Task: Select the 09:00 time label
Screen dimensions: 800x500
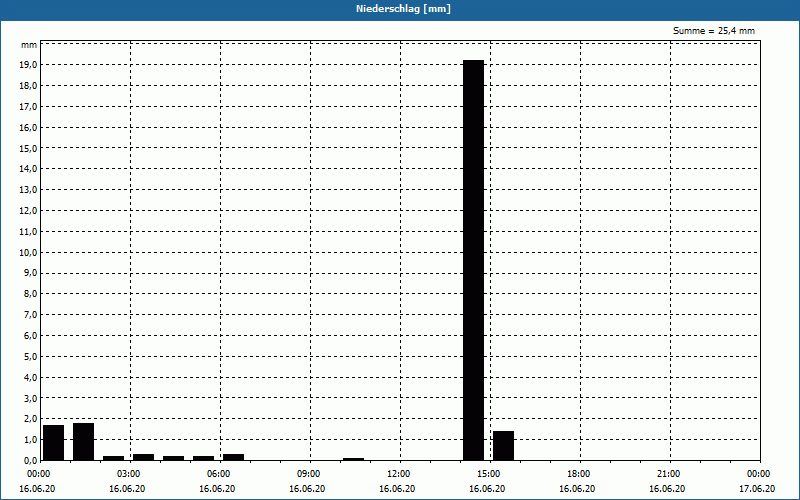Action: pos(311,474)
